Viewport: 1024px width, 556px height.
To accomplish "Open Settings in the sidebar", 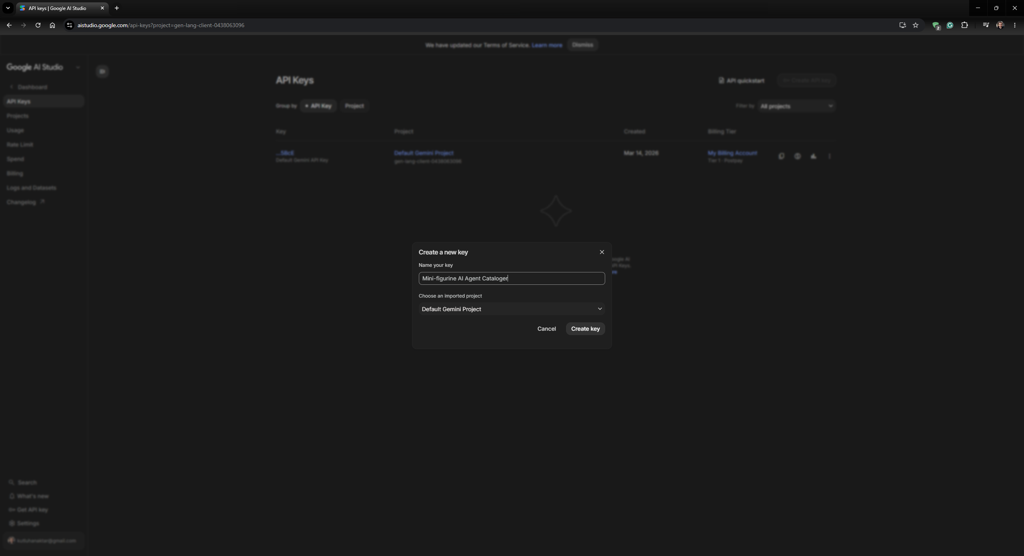I will 24,523.
